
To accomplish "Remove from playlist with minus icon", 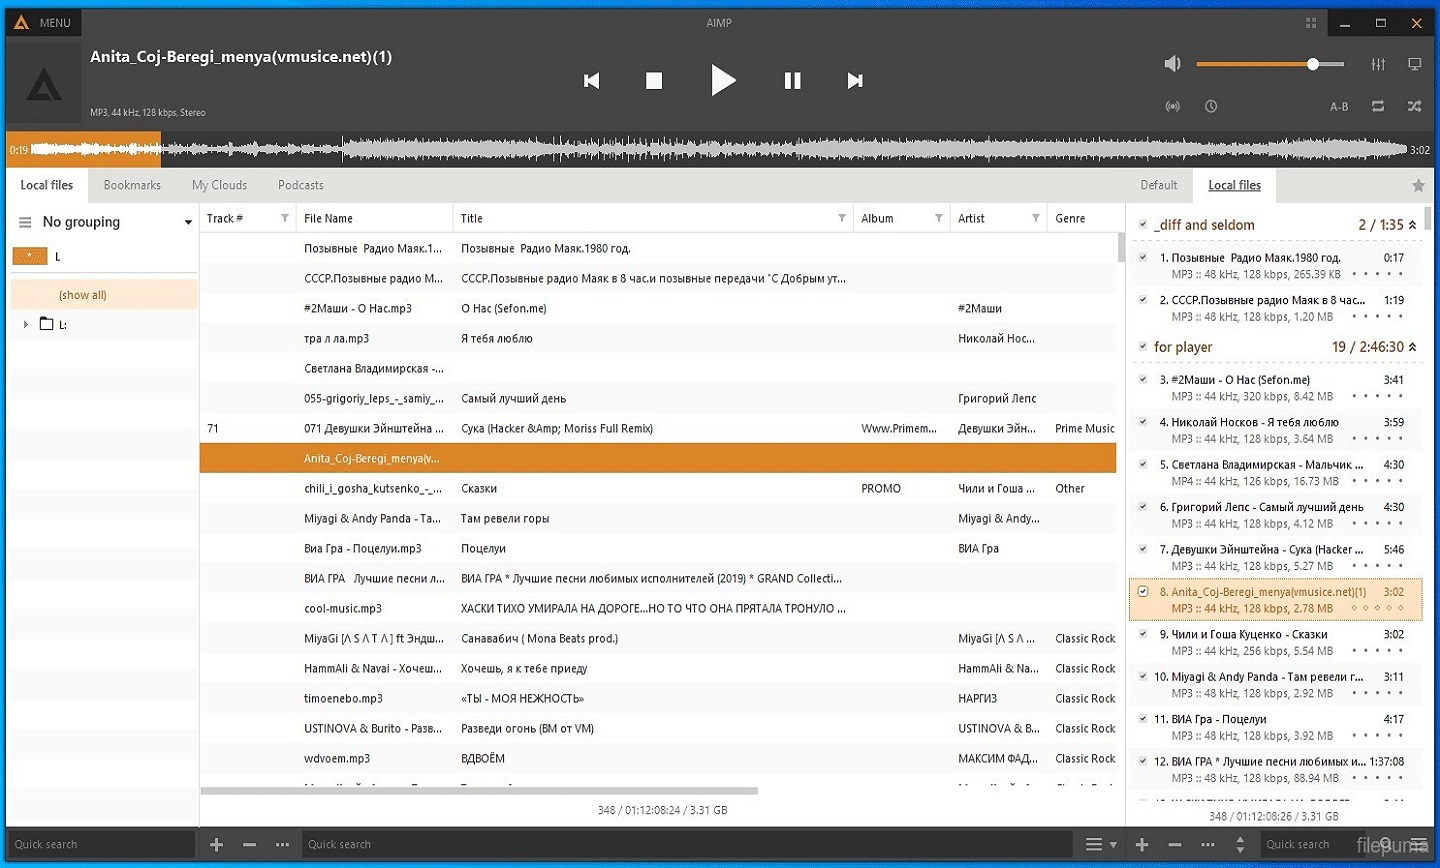I will [1174, 845].
